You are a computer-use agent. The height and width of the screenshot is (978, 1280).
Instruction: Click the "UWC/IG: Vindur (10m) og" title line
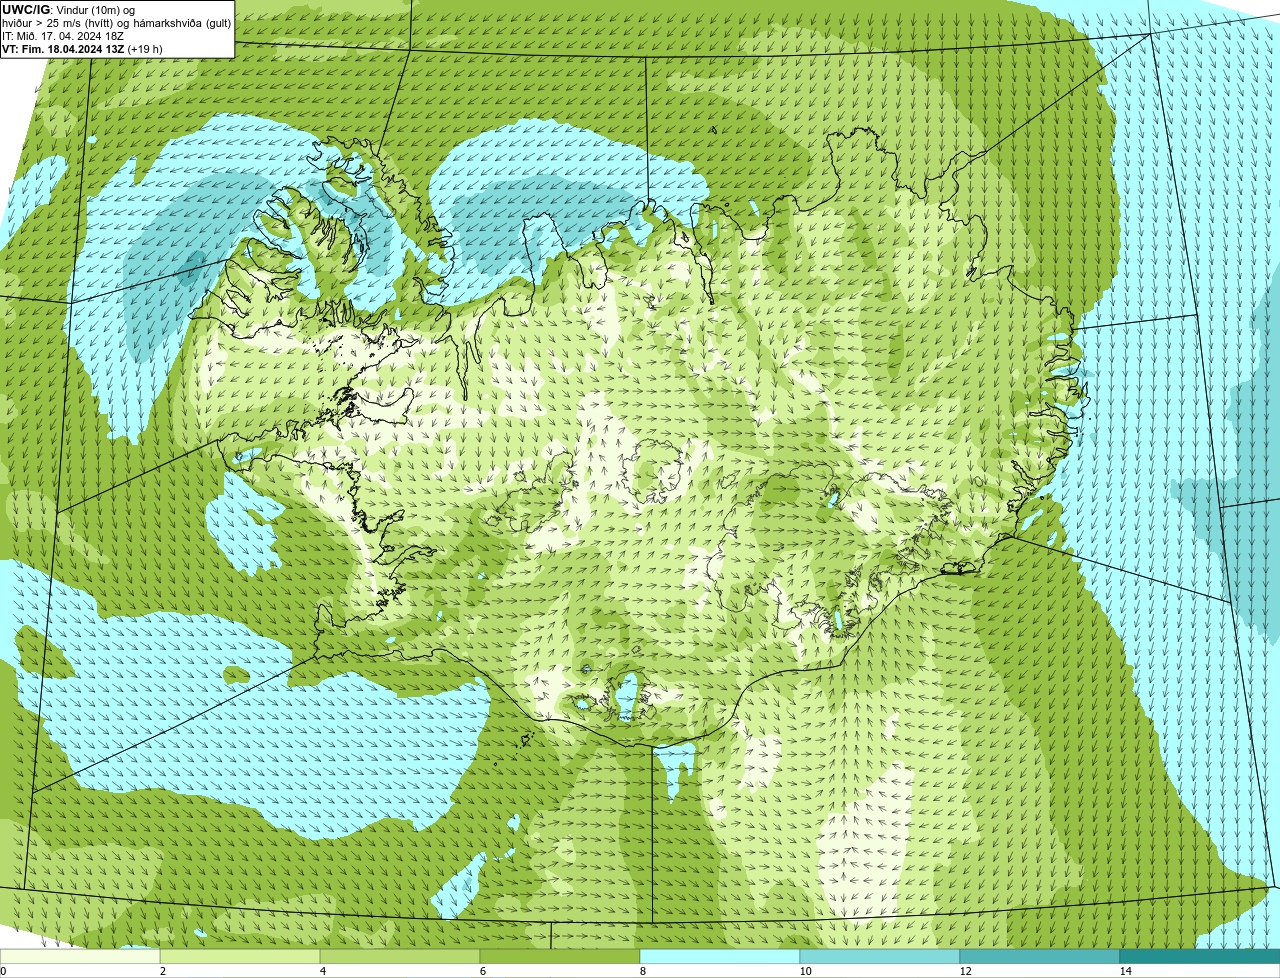coord(69,9)
